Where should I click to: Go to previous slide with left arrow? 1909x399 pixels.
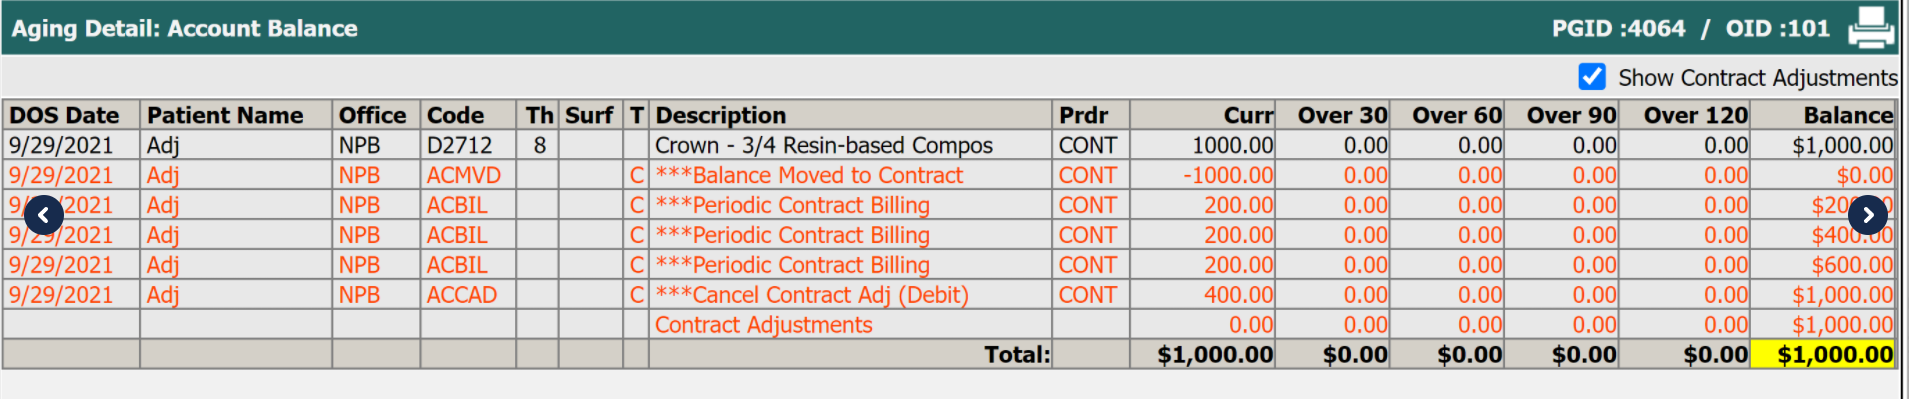pyautogui.click(x=43, y=215)
